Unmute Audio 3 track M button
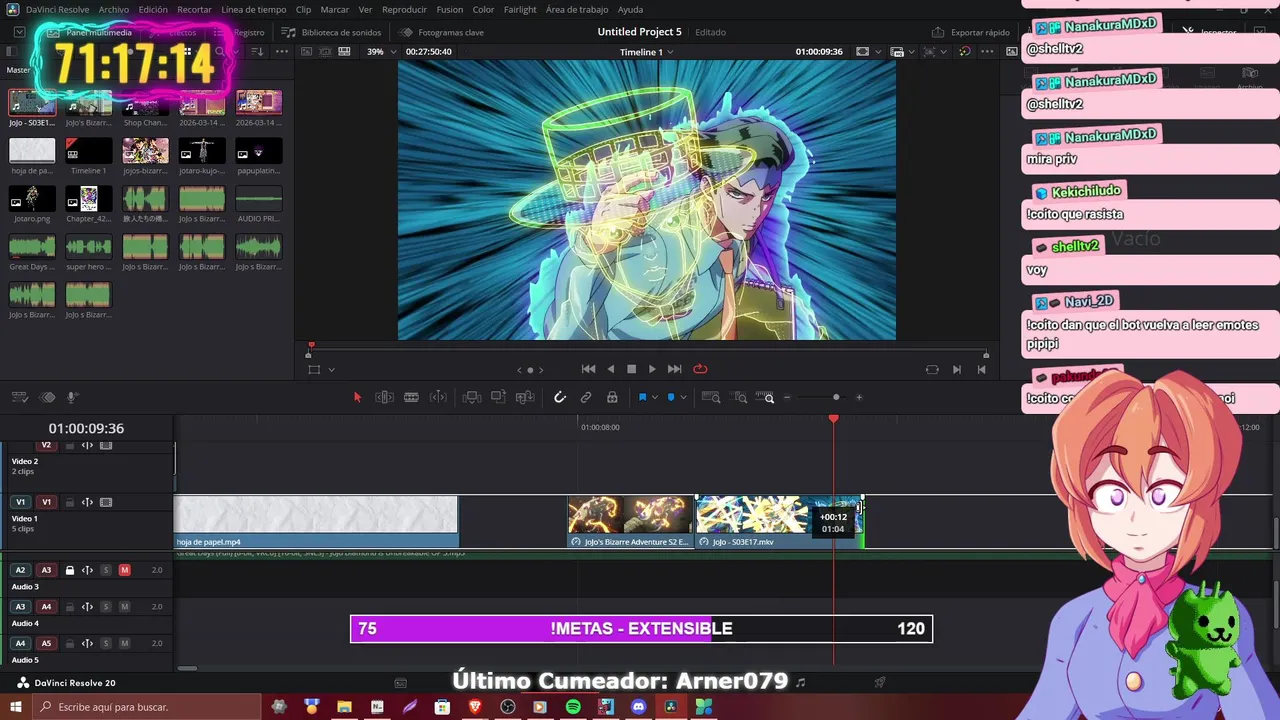 [x=124, y=570]
